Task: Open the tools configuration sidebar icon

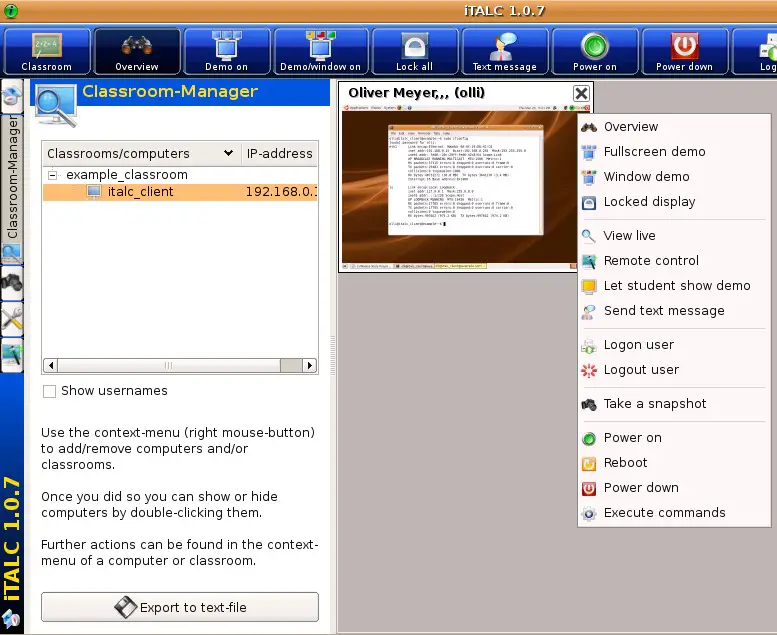Action: pyautogui.click(x=12, y=318)
